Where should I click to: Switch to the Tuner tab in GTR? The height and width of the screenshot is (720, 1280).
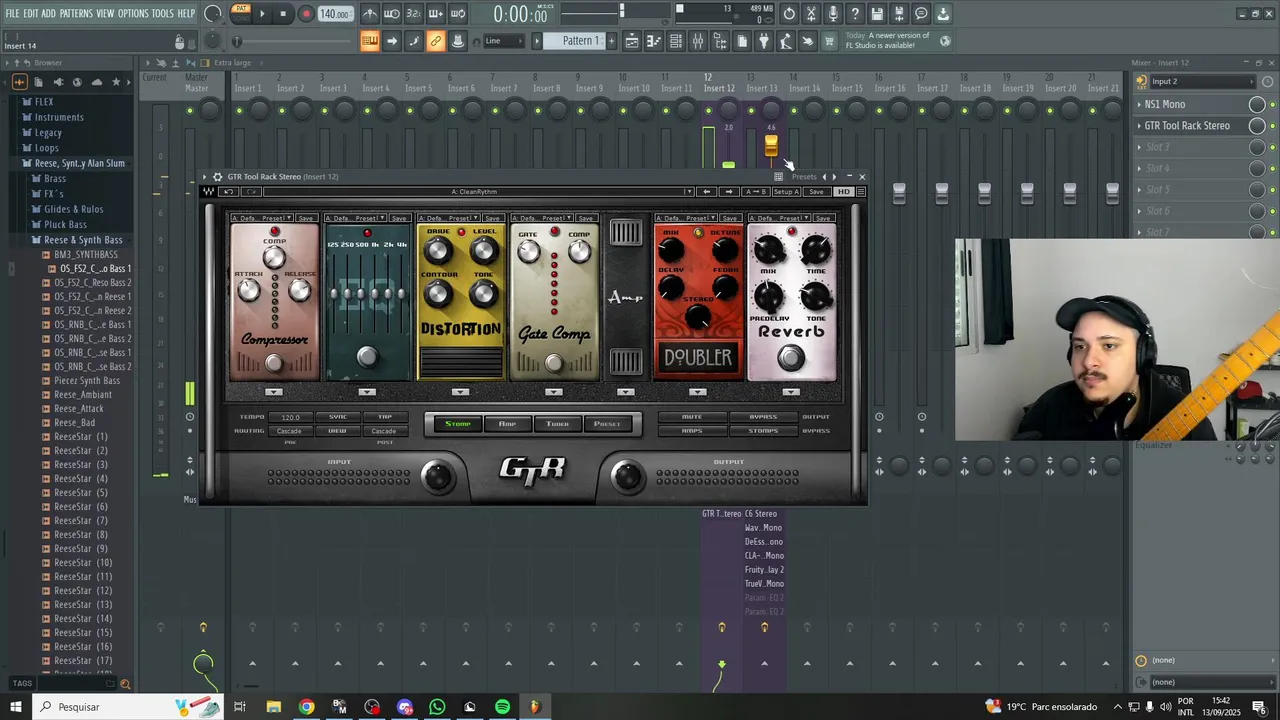(557, 424)
